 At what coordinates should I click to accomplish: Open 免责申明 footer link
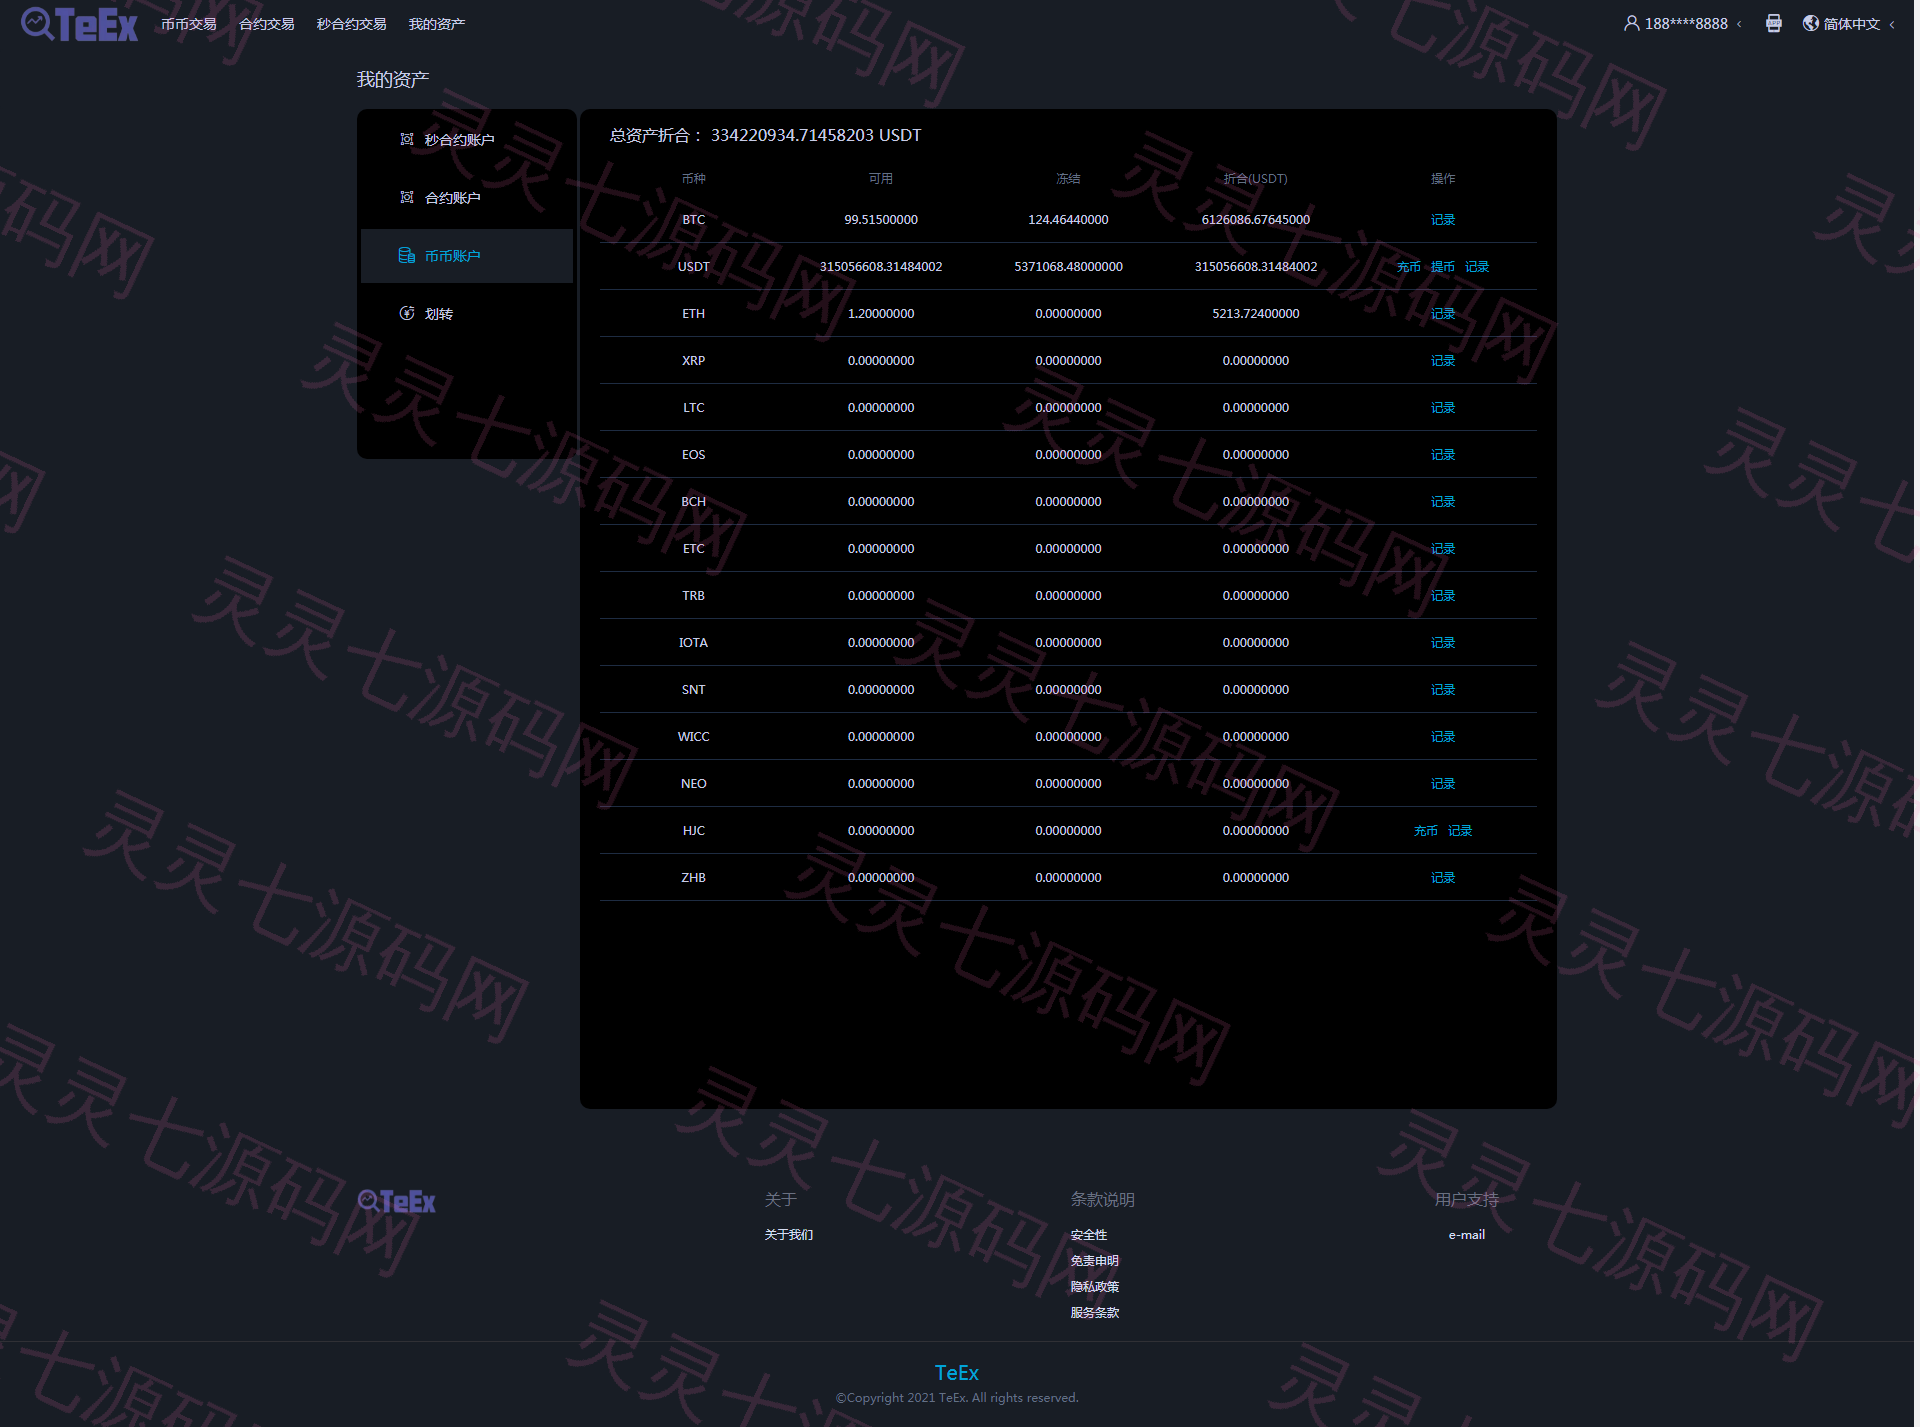point(1095,1260)
